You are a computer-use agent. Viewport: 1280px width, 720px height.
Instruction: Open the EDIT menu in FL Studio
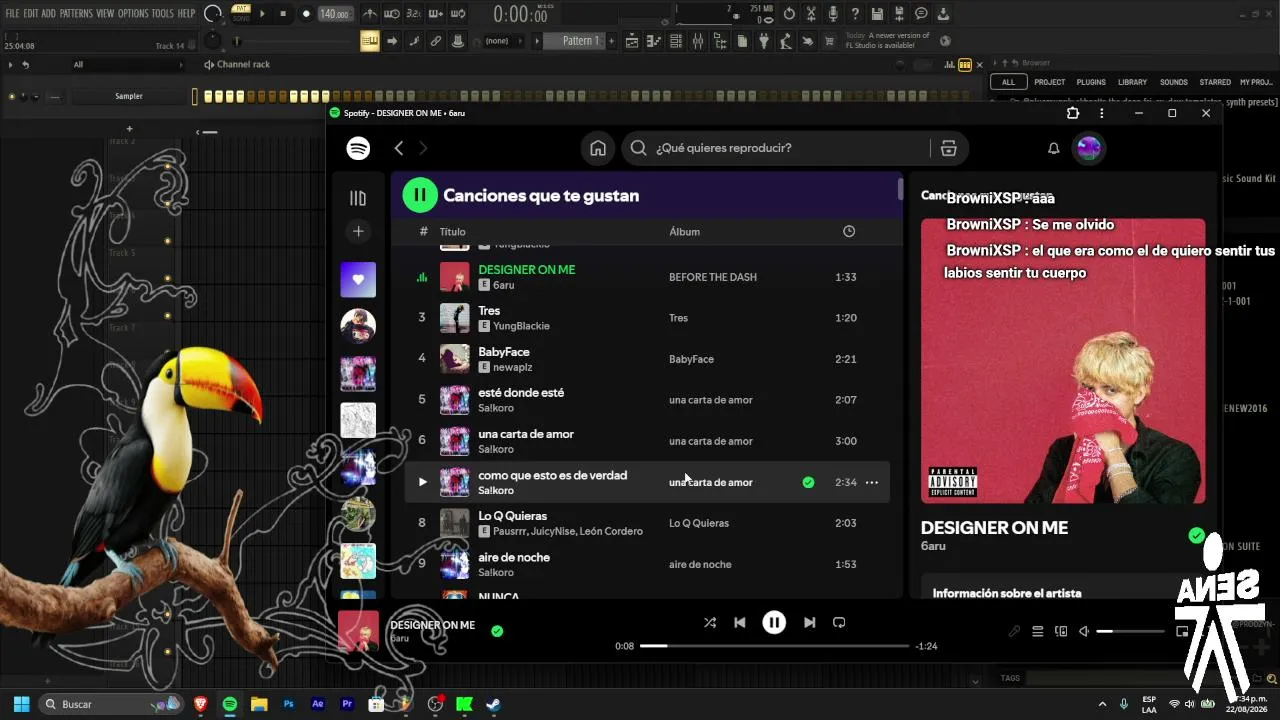point(31,14)
